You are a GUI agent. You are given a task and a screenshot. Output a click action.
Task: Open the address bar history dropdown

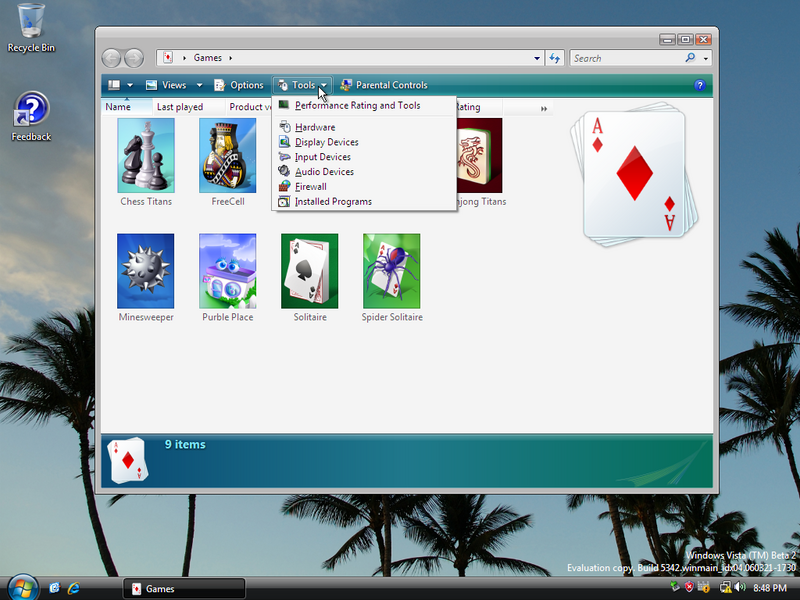tap(537, 58)
